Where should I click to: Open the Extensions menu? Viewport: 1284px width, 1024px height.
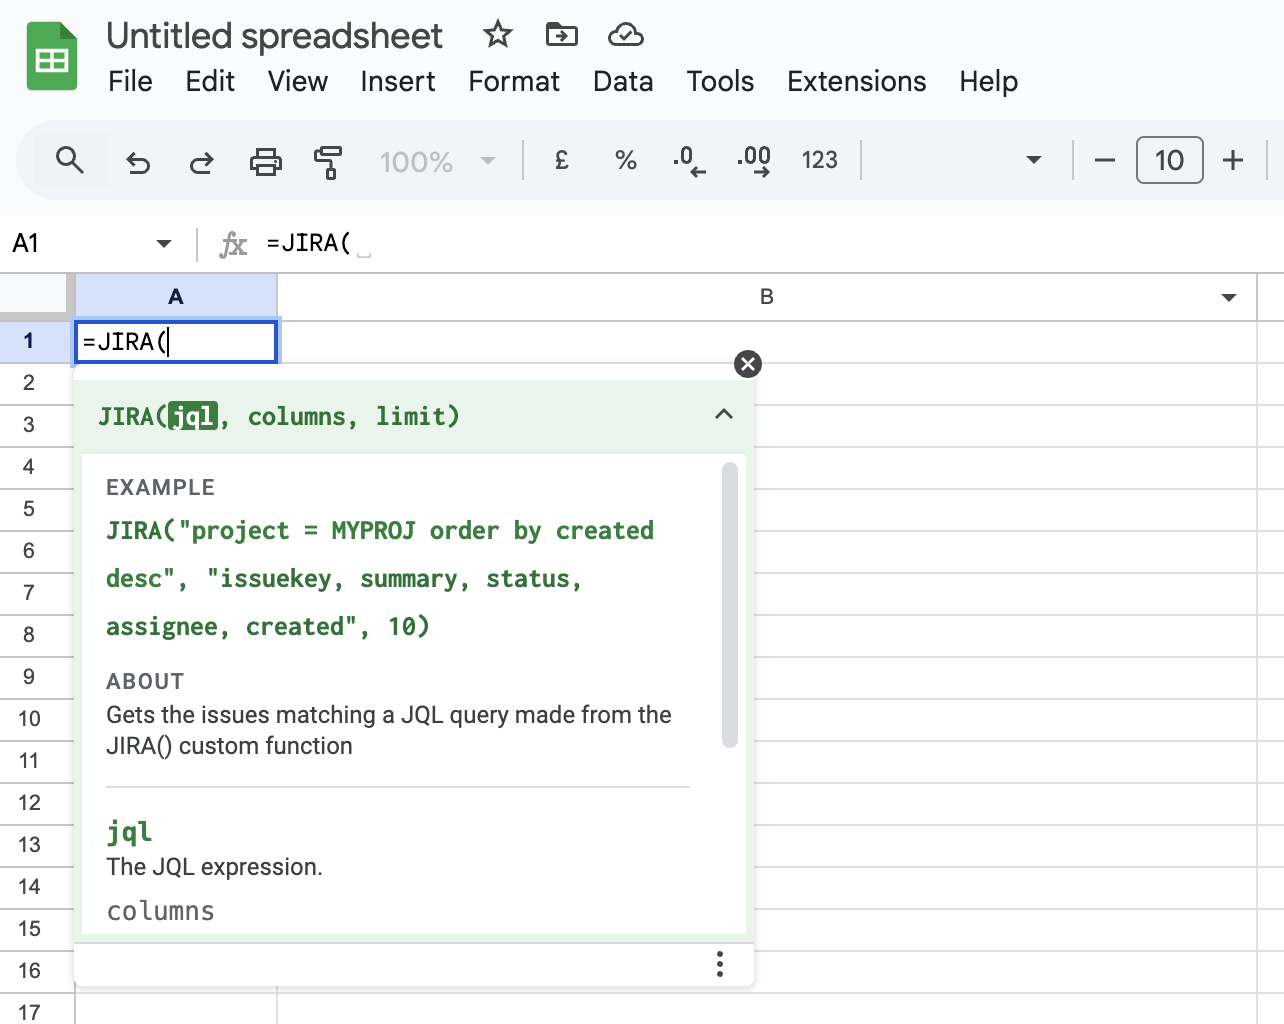coord(857,81)
